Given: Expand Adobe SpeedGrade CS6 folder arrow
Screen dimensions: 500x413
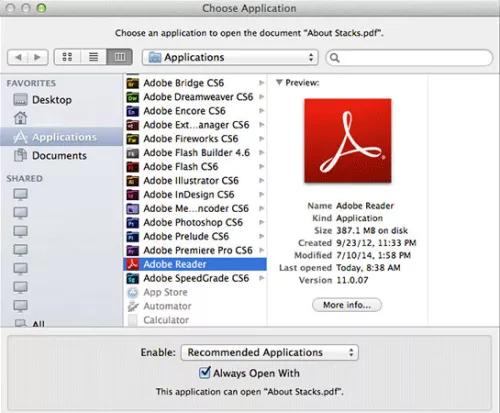Looking at the screenshot, I should click(262, 278).
